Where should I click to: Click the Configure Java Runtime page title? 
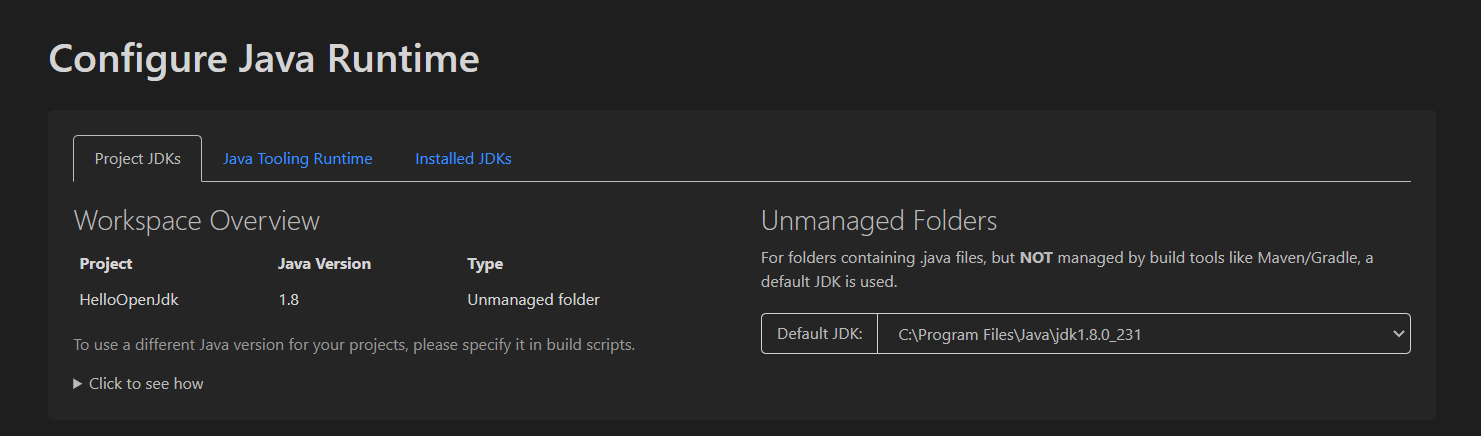264,59
